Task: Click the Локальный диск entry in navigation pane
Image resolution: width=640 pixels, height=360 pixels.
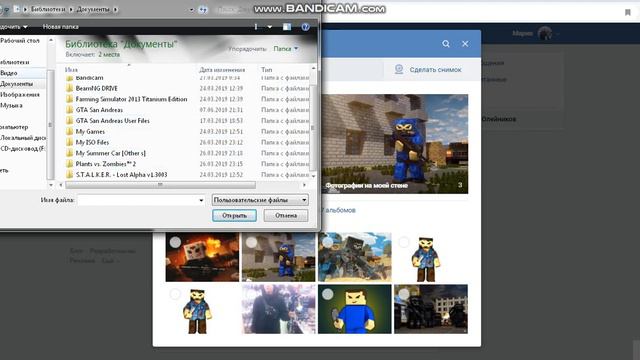Action: [x=22, y=138]
